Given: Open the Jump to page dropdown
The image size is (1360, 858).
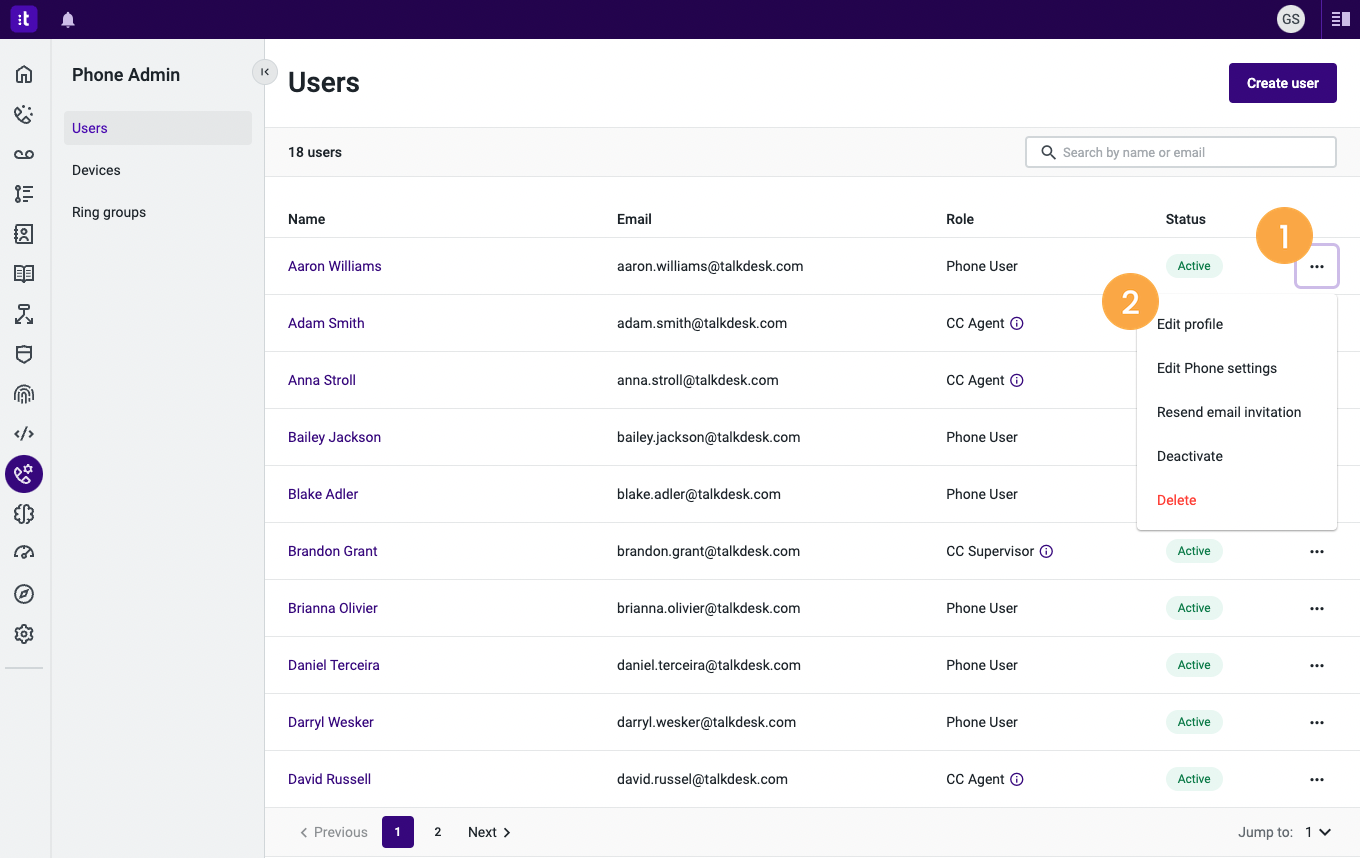Looking at the screenshot, I should click(x=1318, y=832).
